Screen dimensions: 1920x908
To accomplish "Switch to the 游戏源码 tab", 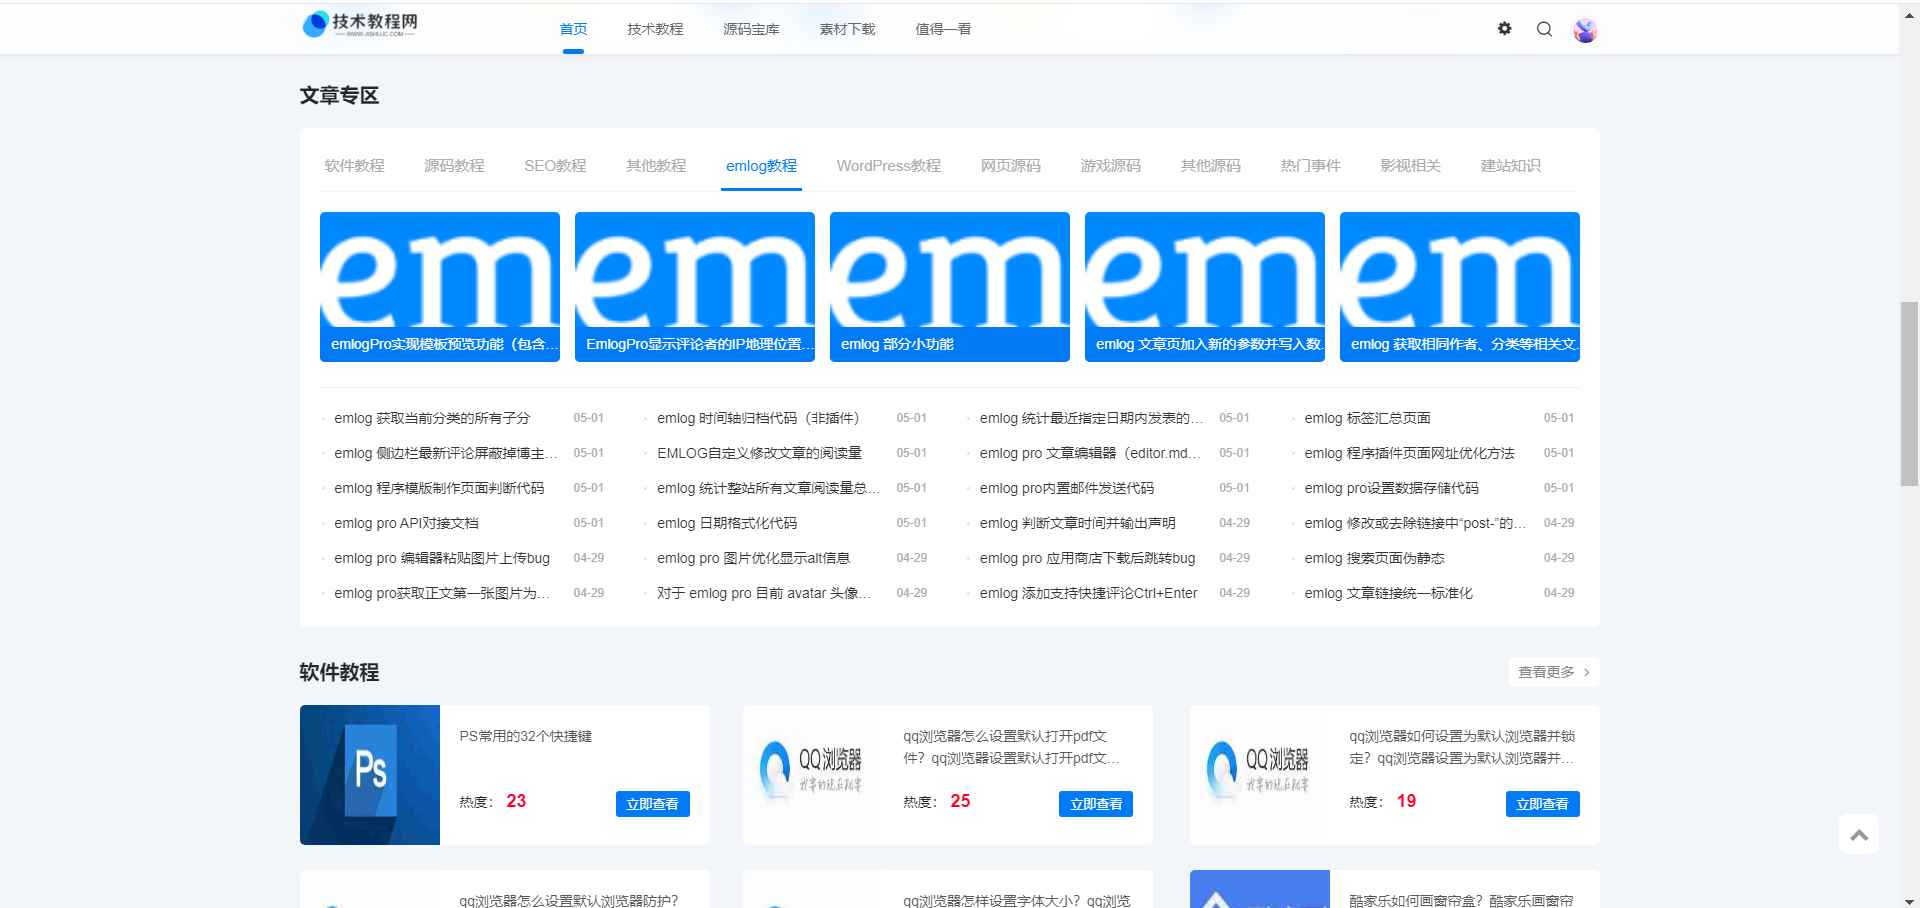I will 1110,166.
